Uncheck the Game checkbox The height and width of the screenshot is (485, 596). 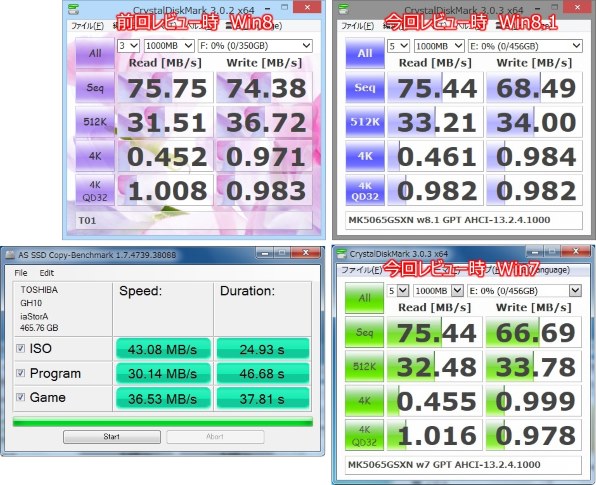[21, 397]
